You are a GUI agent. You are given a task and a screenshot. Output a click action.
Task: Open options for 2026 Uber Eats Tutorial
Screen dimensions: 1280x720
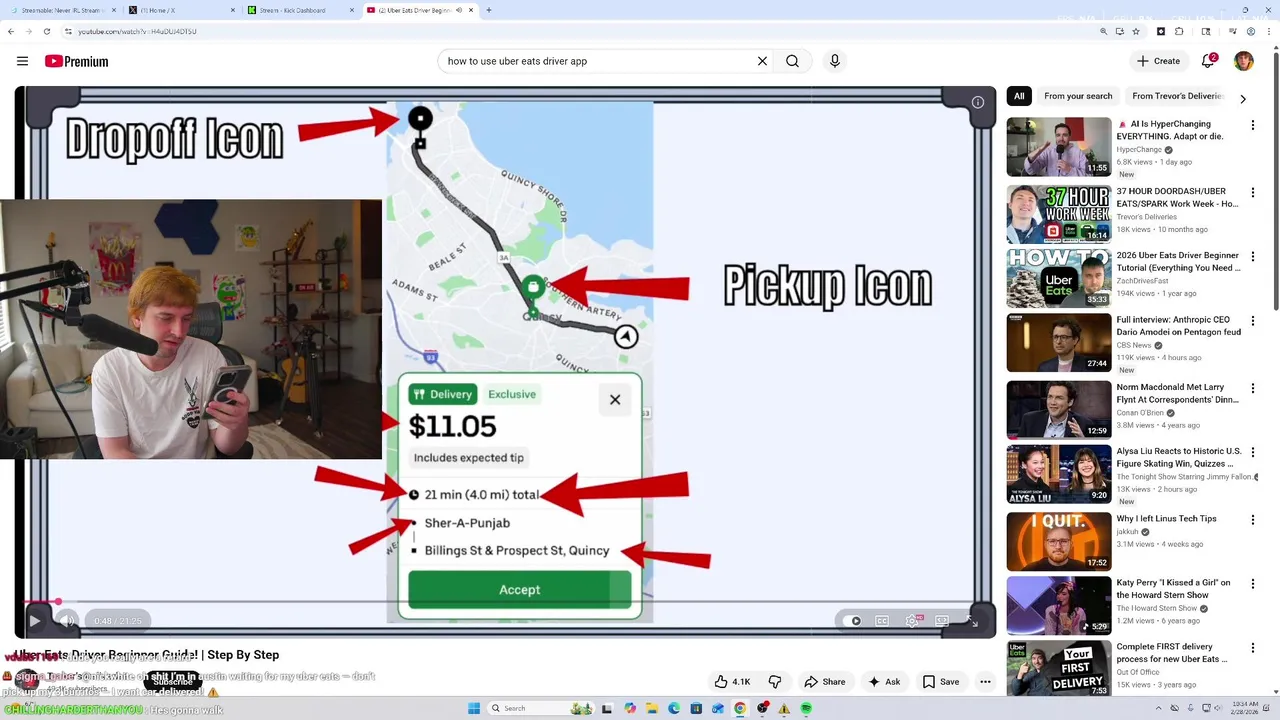(x=1252, y=256)
